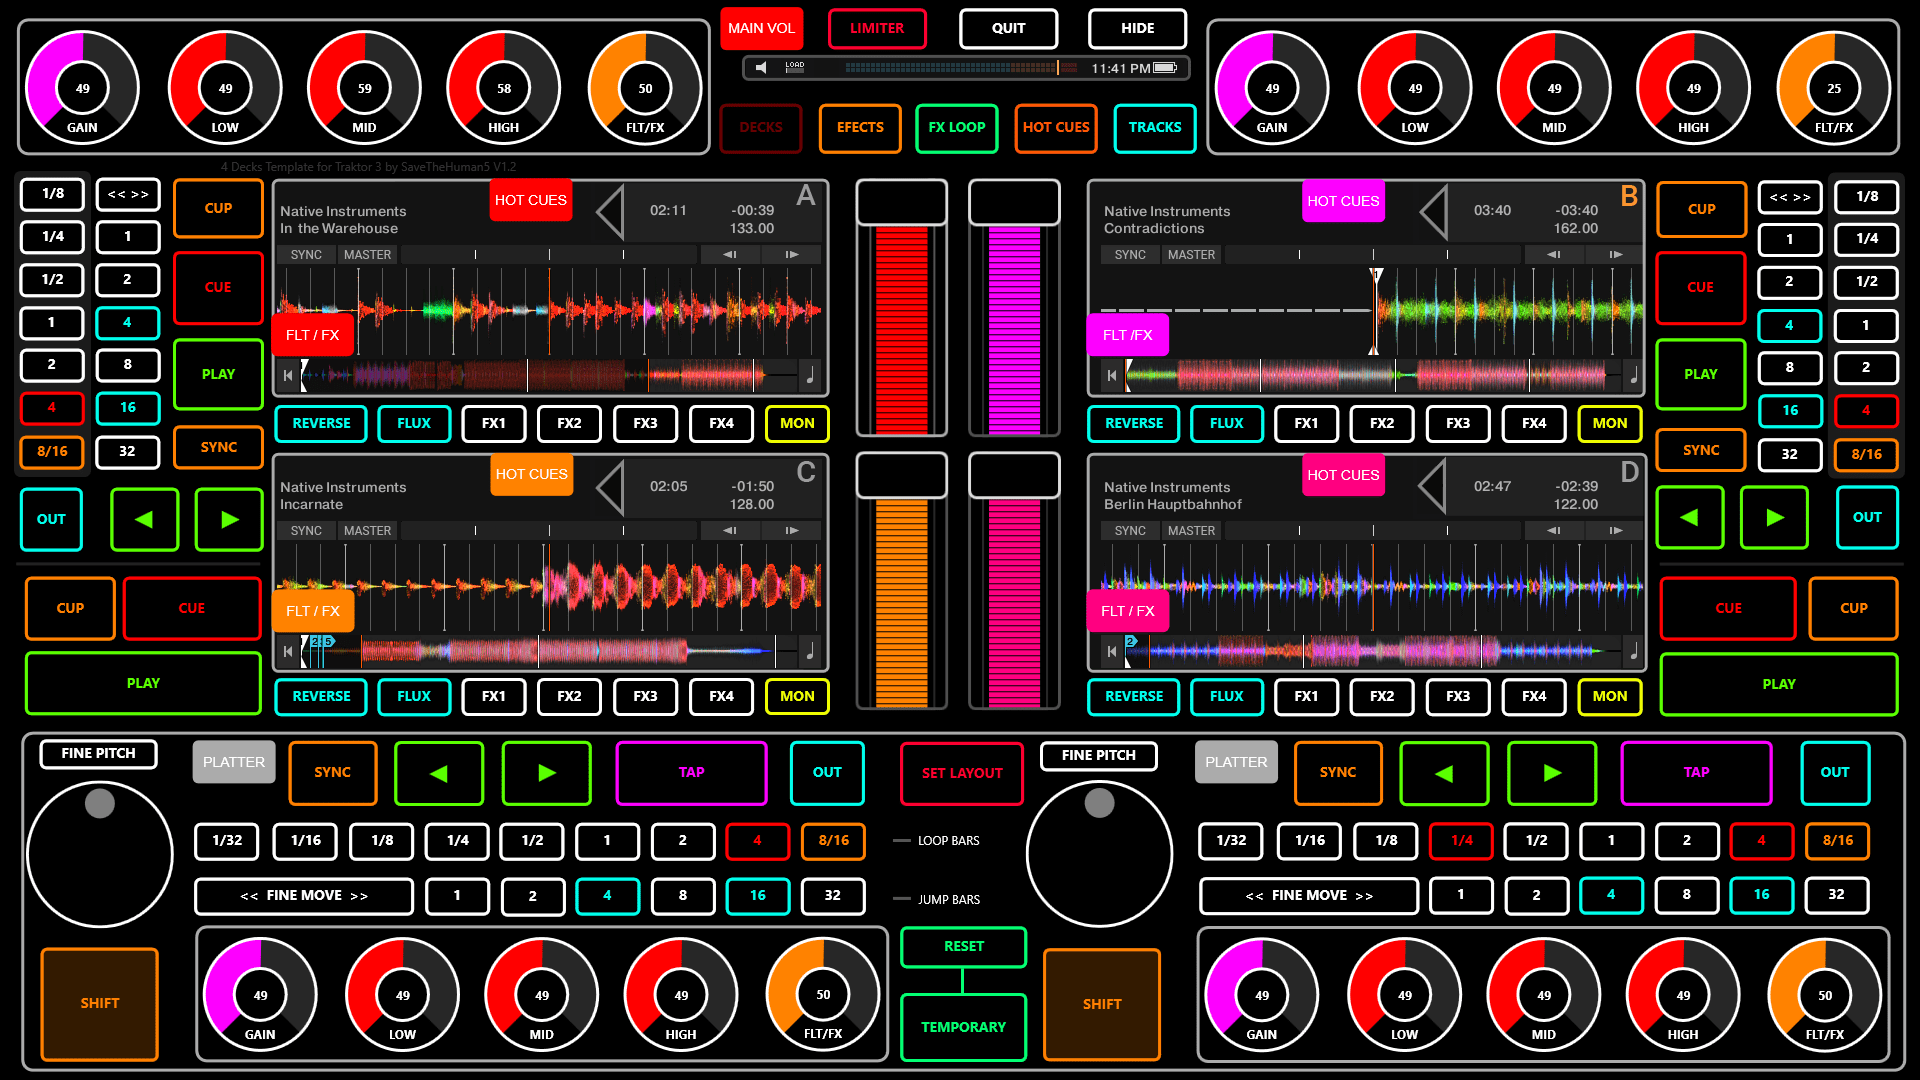Toggle REVERSE under Deck C
The height and width of the screenshot is (1080, 1920).
(321, 696)
